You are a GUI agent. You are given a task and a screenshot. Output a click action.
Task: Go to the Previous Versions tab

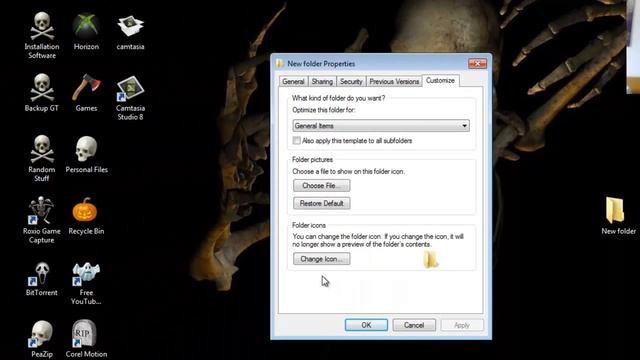pyautogui.click(x=394, y=82)
